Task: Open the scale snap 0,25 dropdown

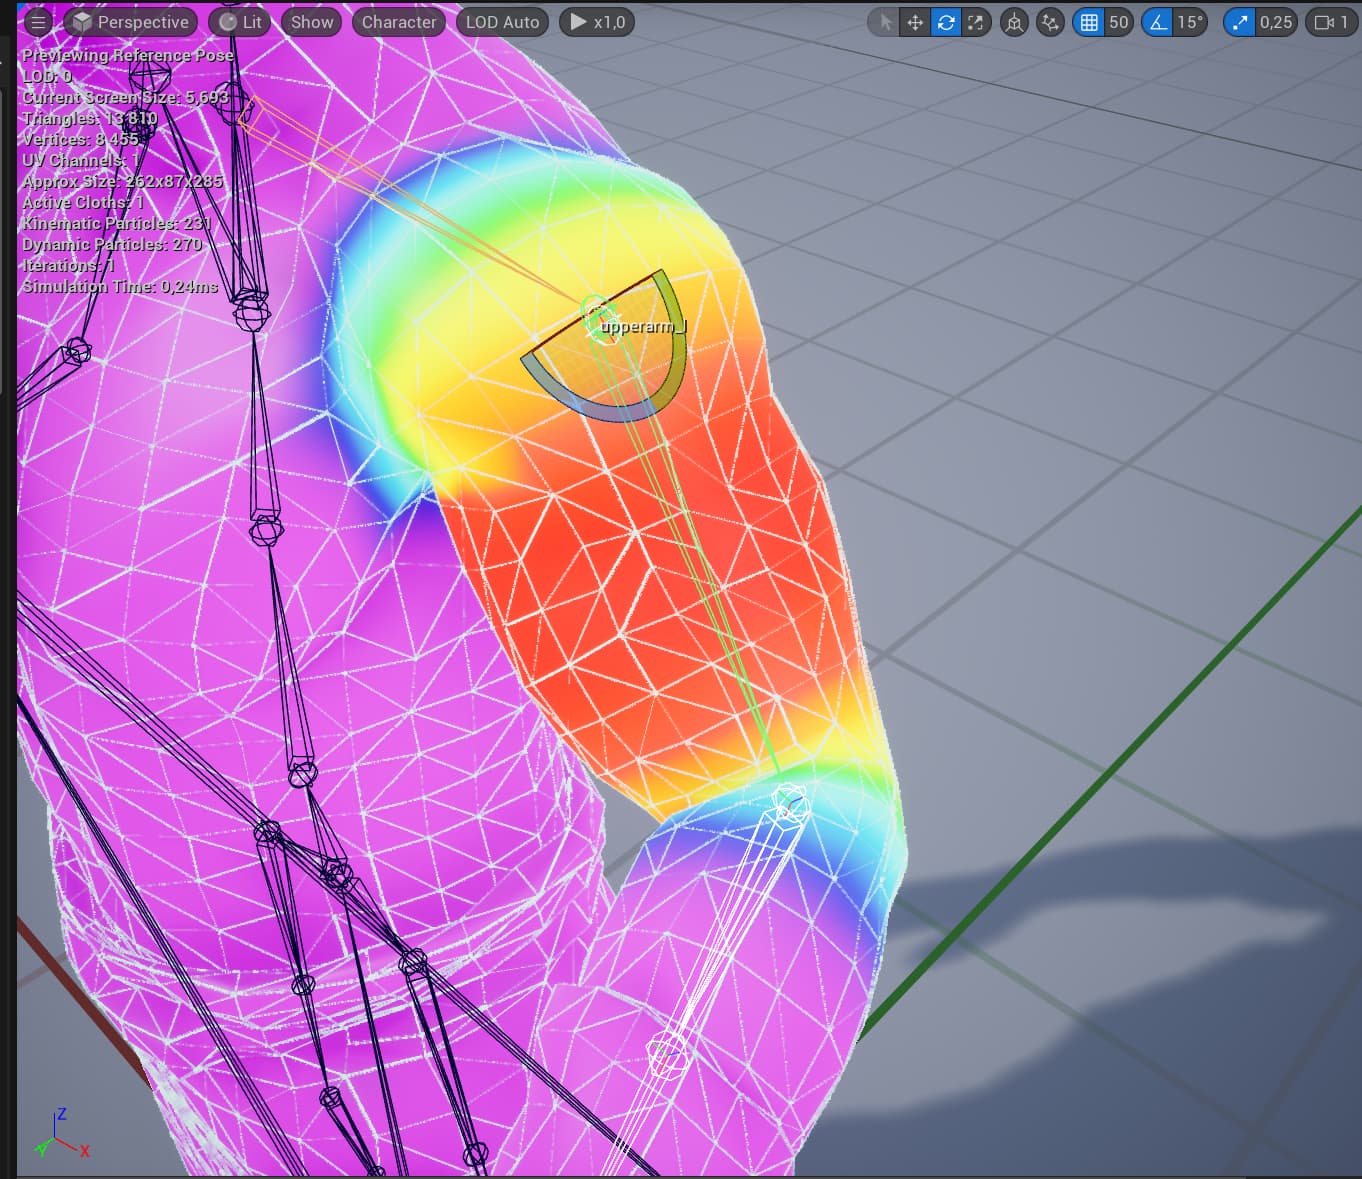Action: coord(1275,22)
